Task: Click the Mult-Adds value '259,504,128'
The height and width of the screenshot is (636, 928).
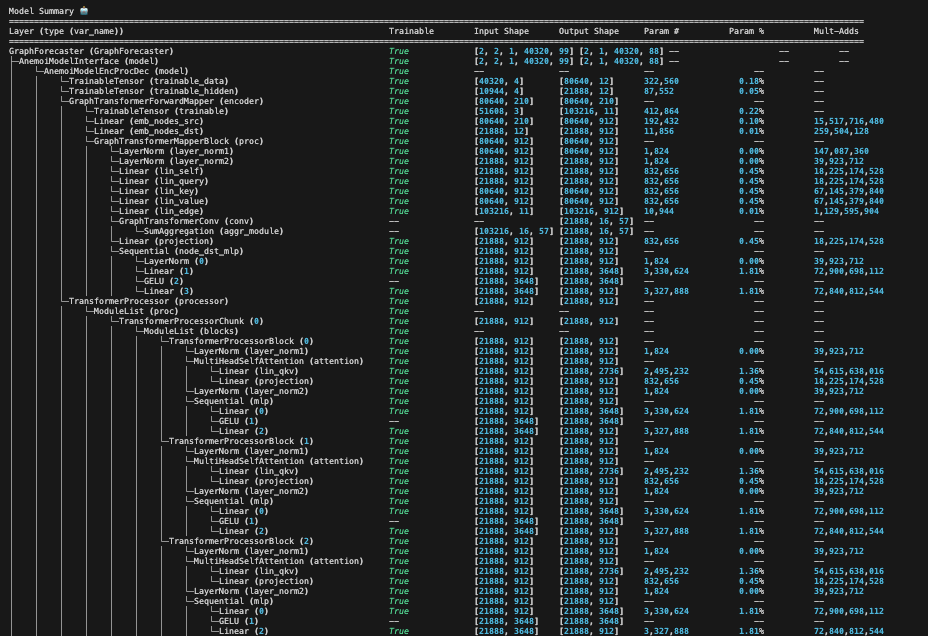Action: 841,132
